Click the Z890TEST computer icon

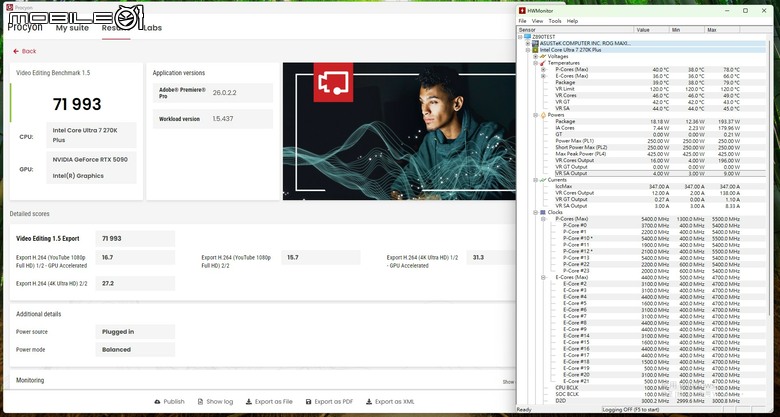tap(527, 37)
